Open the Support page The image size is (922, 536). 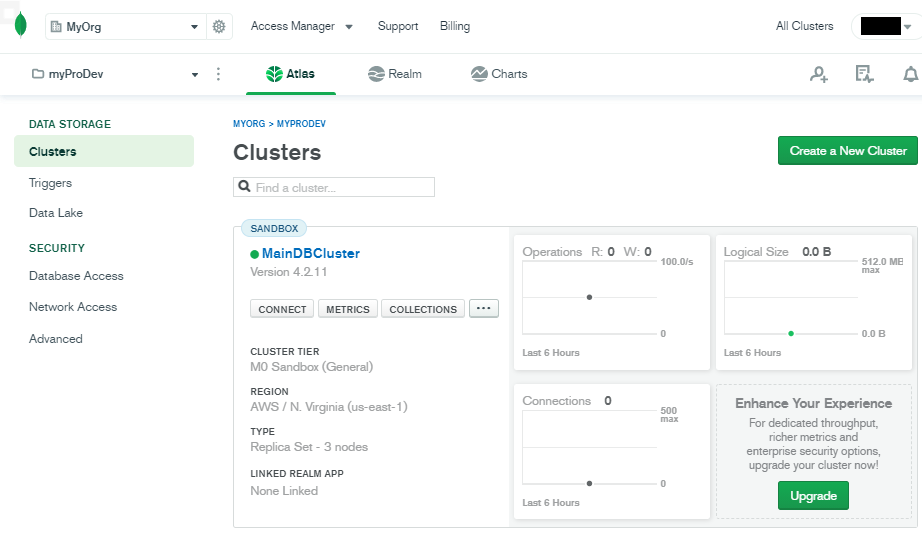coord(397,26)
